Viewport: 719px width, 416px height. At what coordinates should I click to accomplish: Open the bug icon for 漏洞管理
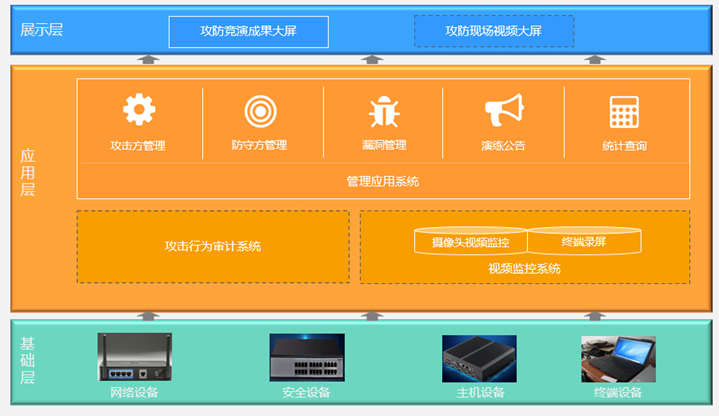click(384, 111)
